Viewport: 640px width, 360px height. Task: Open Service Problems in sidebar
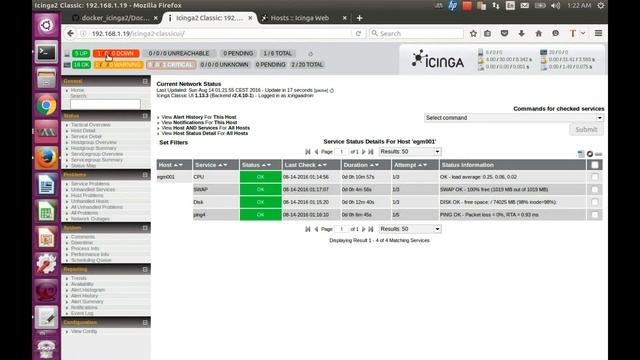(90, 184)
